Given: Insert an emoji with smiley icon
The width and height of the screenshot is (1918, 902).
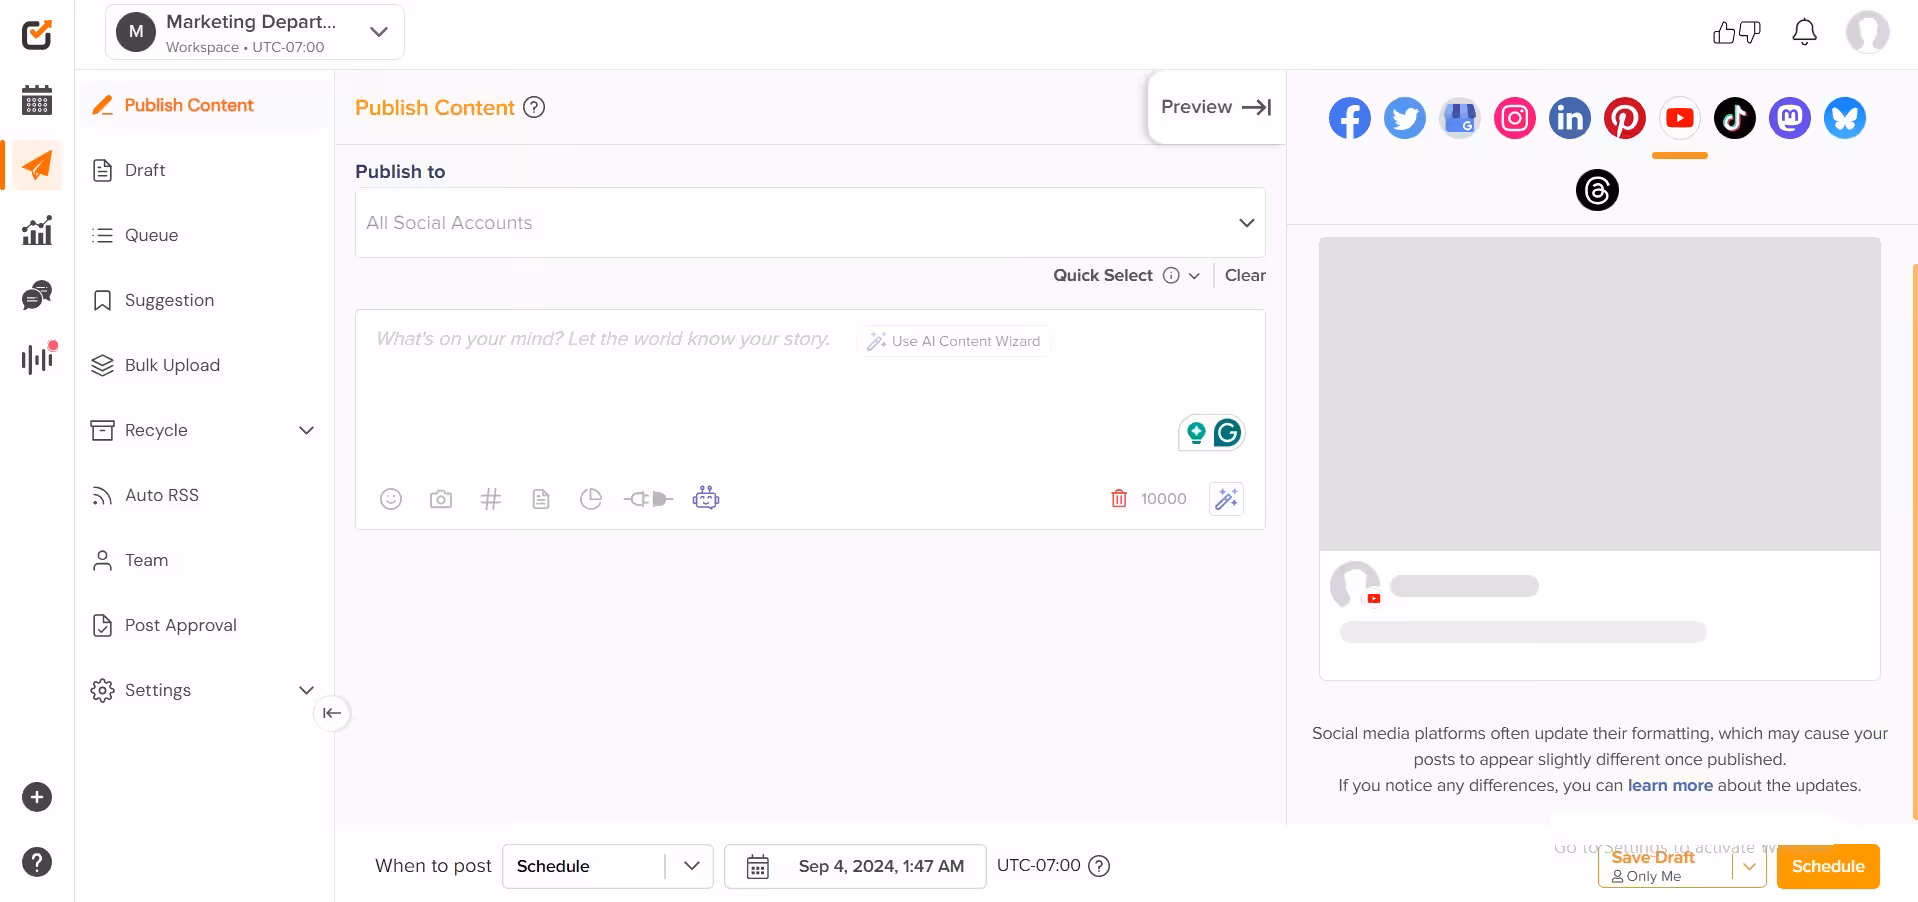Looking at the screenshot, I should pyautogui.click(x=391, y=499).
